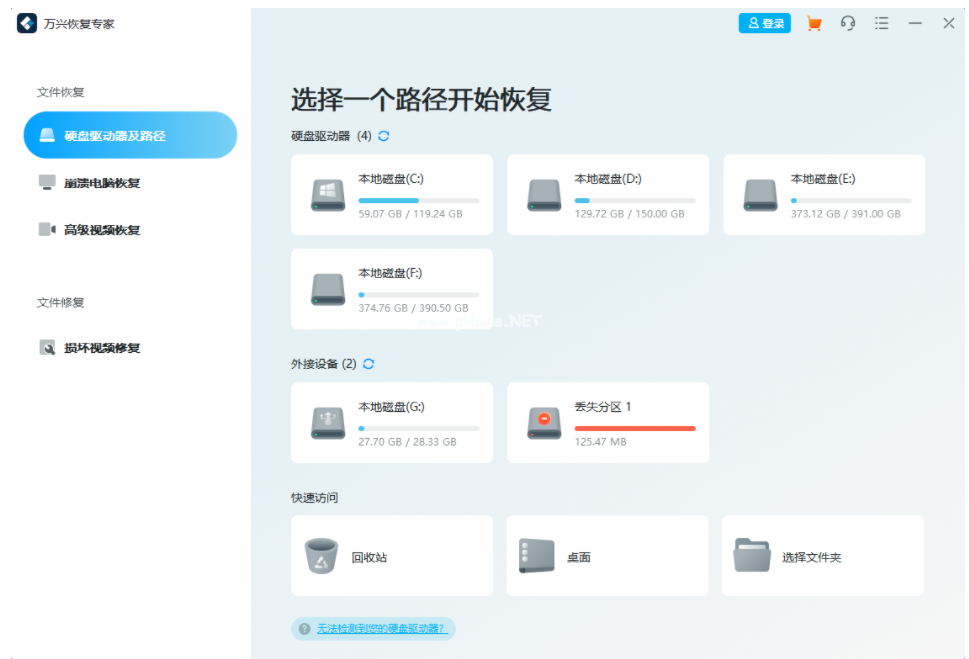Open the 桌面 quick access card
This screenshot has width=969, height=659.
(606, 555)
